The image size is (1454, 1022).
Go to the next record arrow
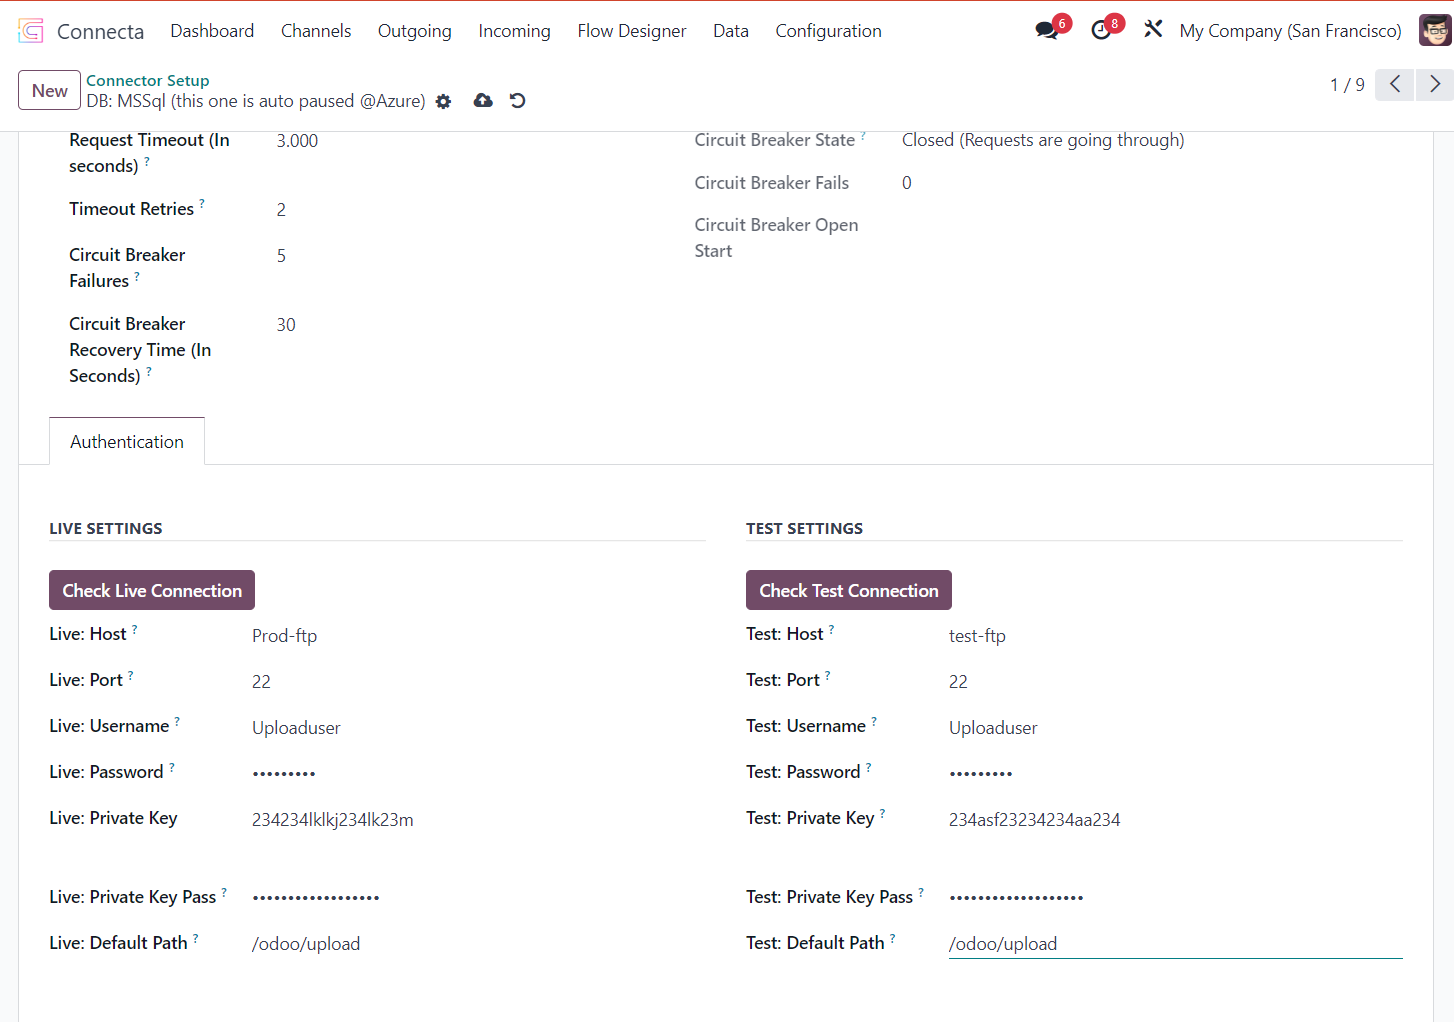pos(1434,85)
